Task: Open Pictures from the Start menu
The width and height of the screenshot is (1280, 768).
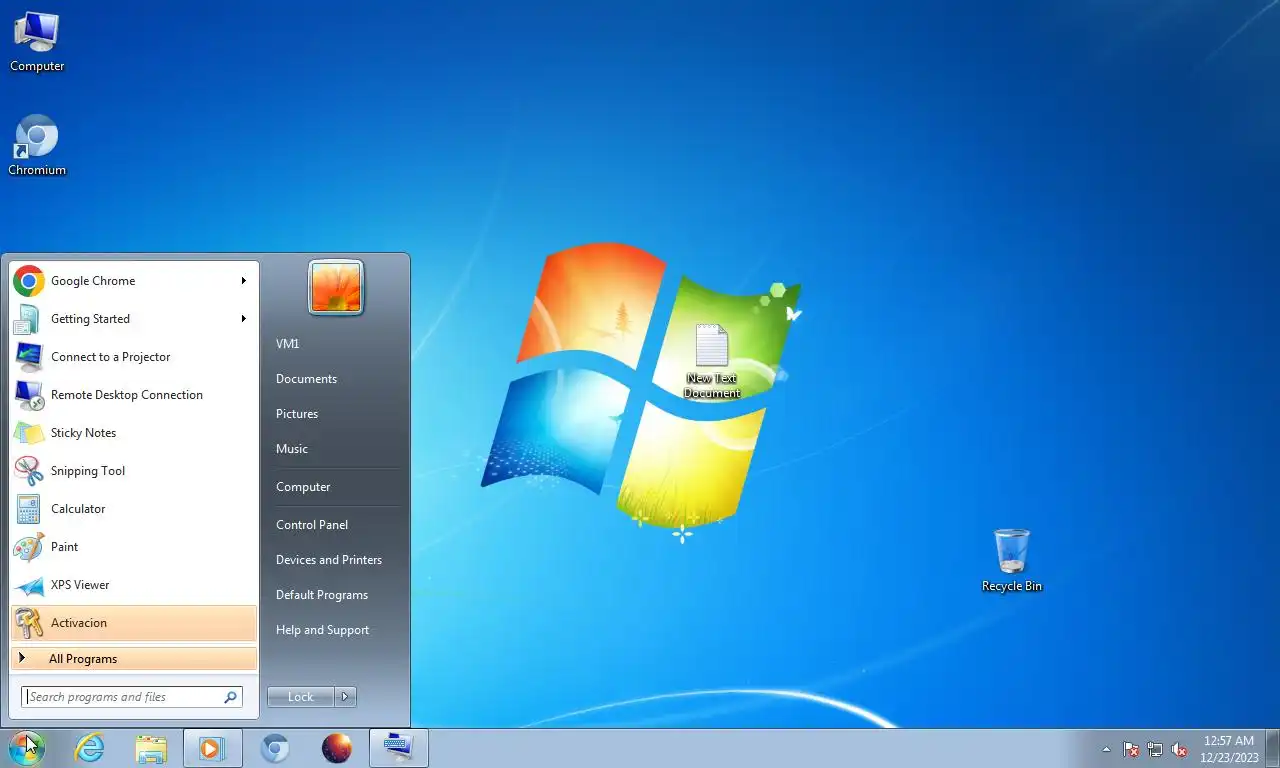Action: [x=297, y=414]
